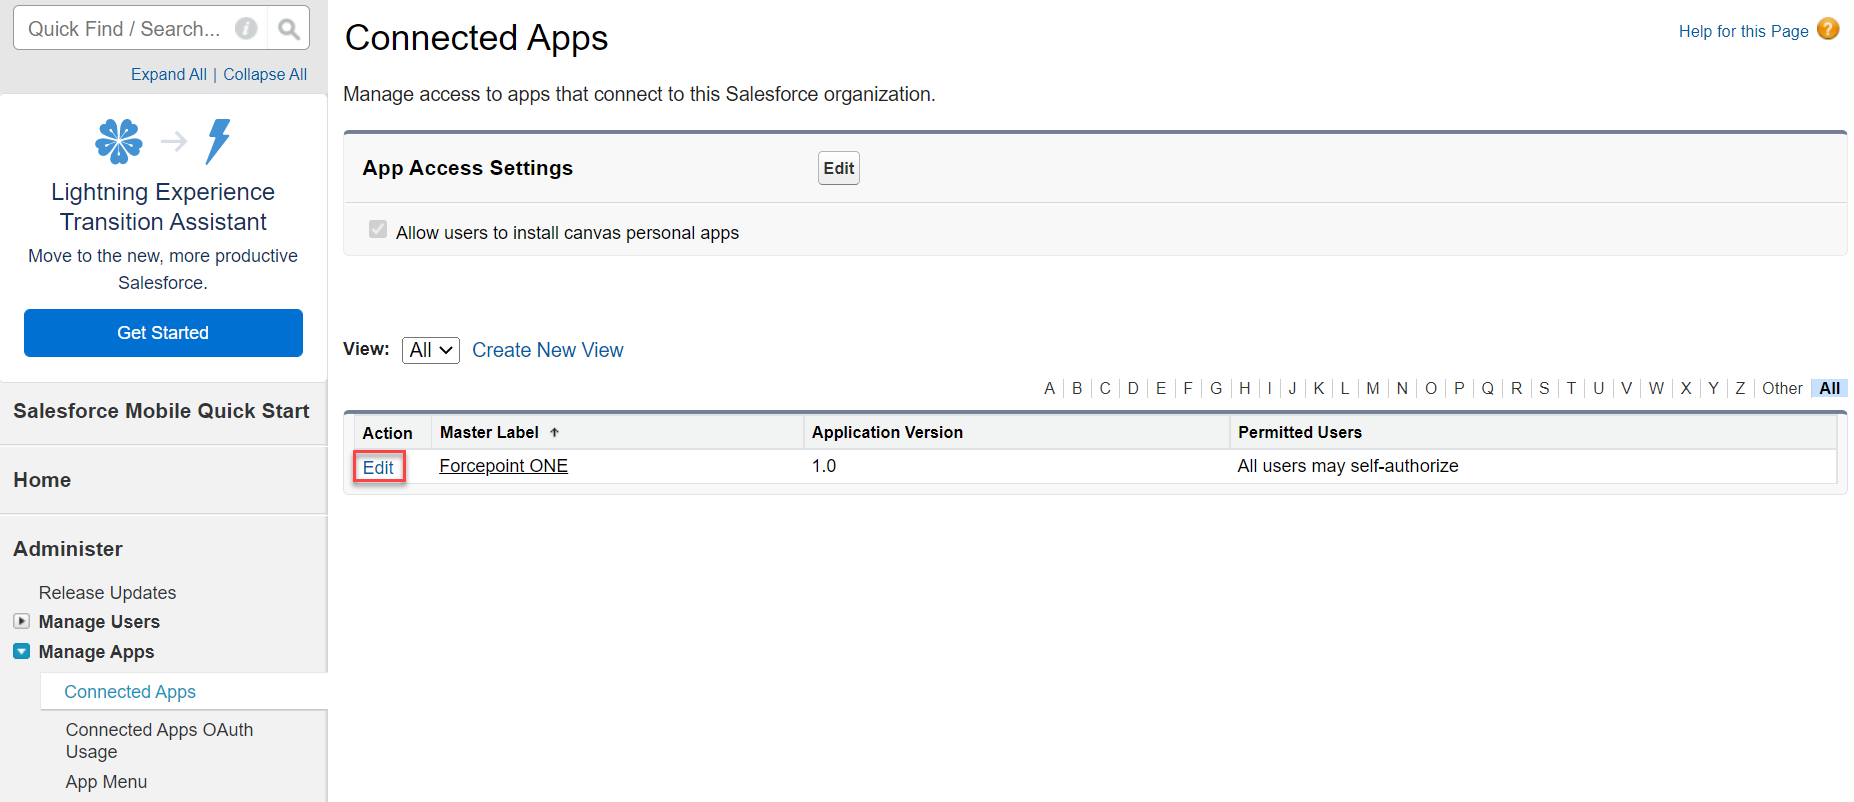Open Connected Apps OAuth Usage menu item
This screenshot has height=802, width=1854.
click(159, 741)
